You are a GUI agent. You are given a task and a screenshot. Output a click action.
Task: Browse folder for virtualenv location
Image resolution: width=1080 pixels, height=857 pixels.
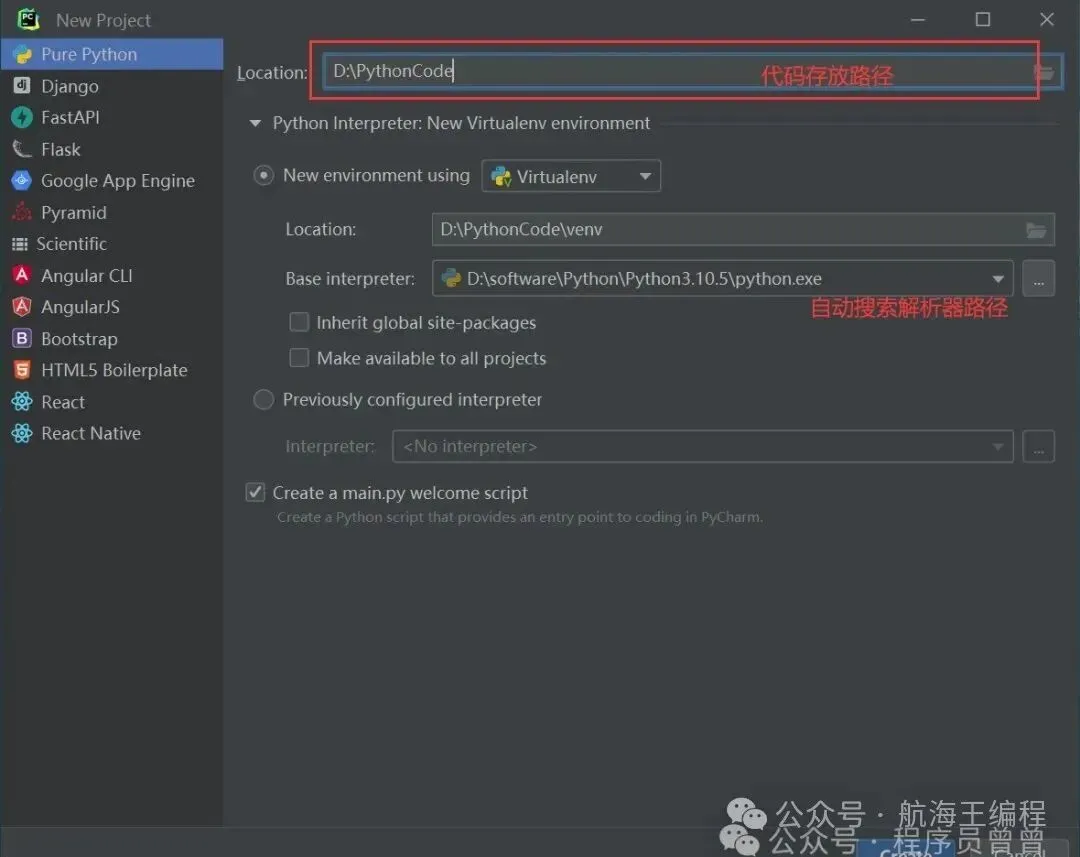coord(1036,229)
